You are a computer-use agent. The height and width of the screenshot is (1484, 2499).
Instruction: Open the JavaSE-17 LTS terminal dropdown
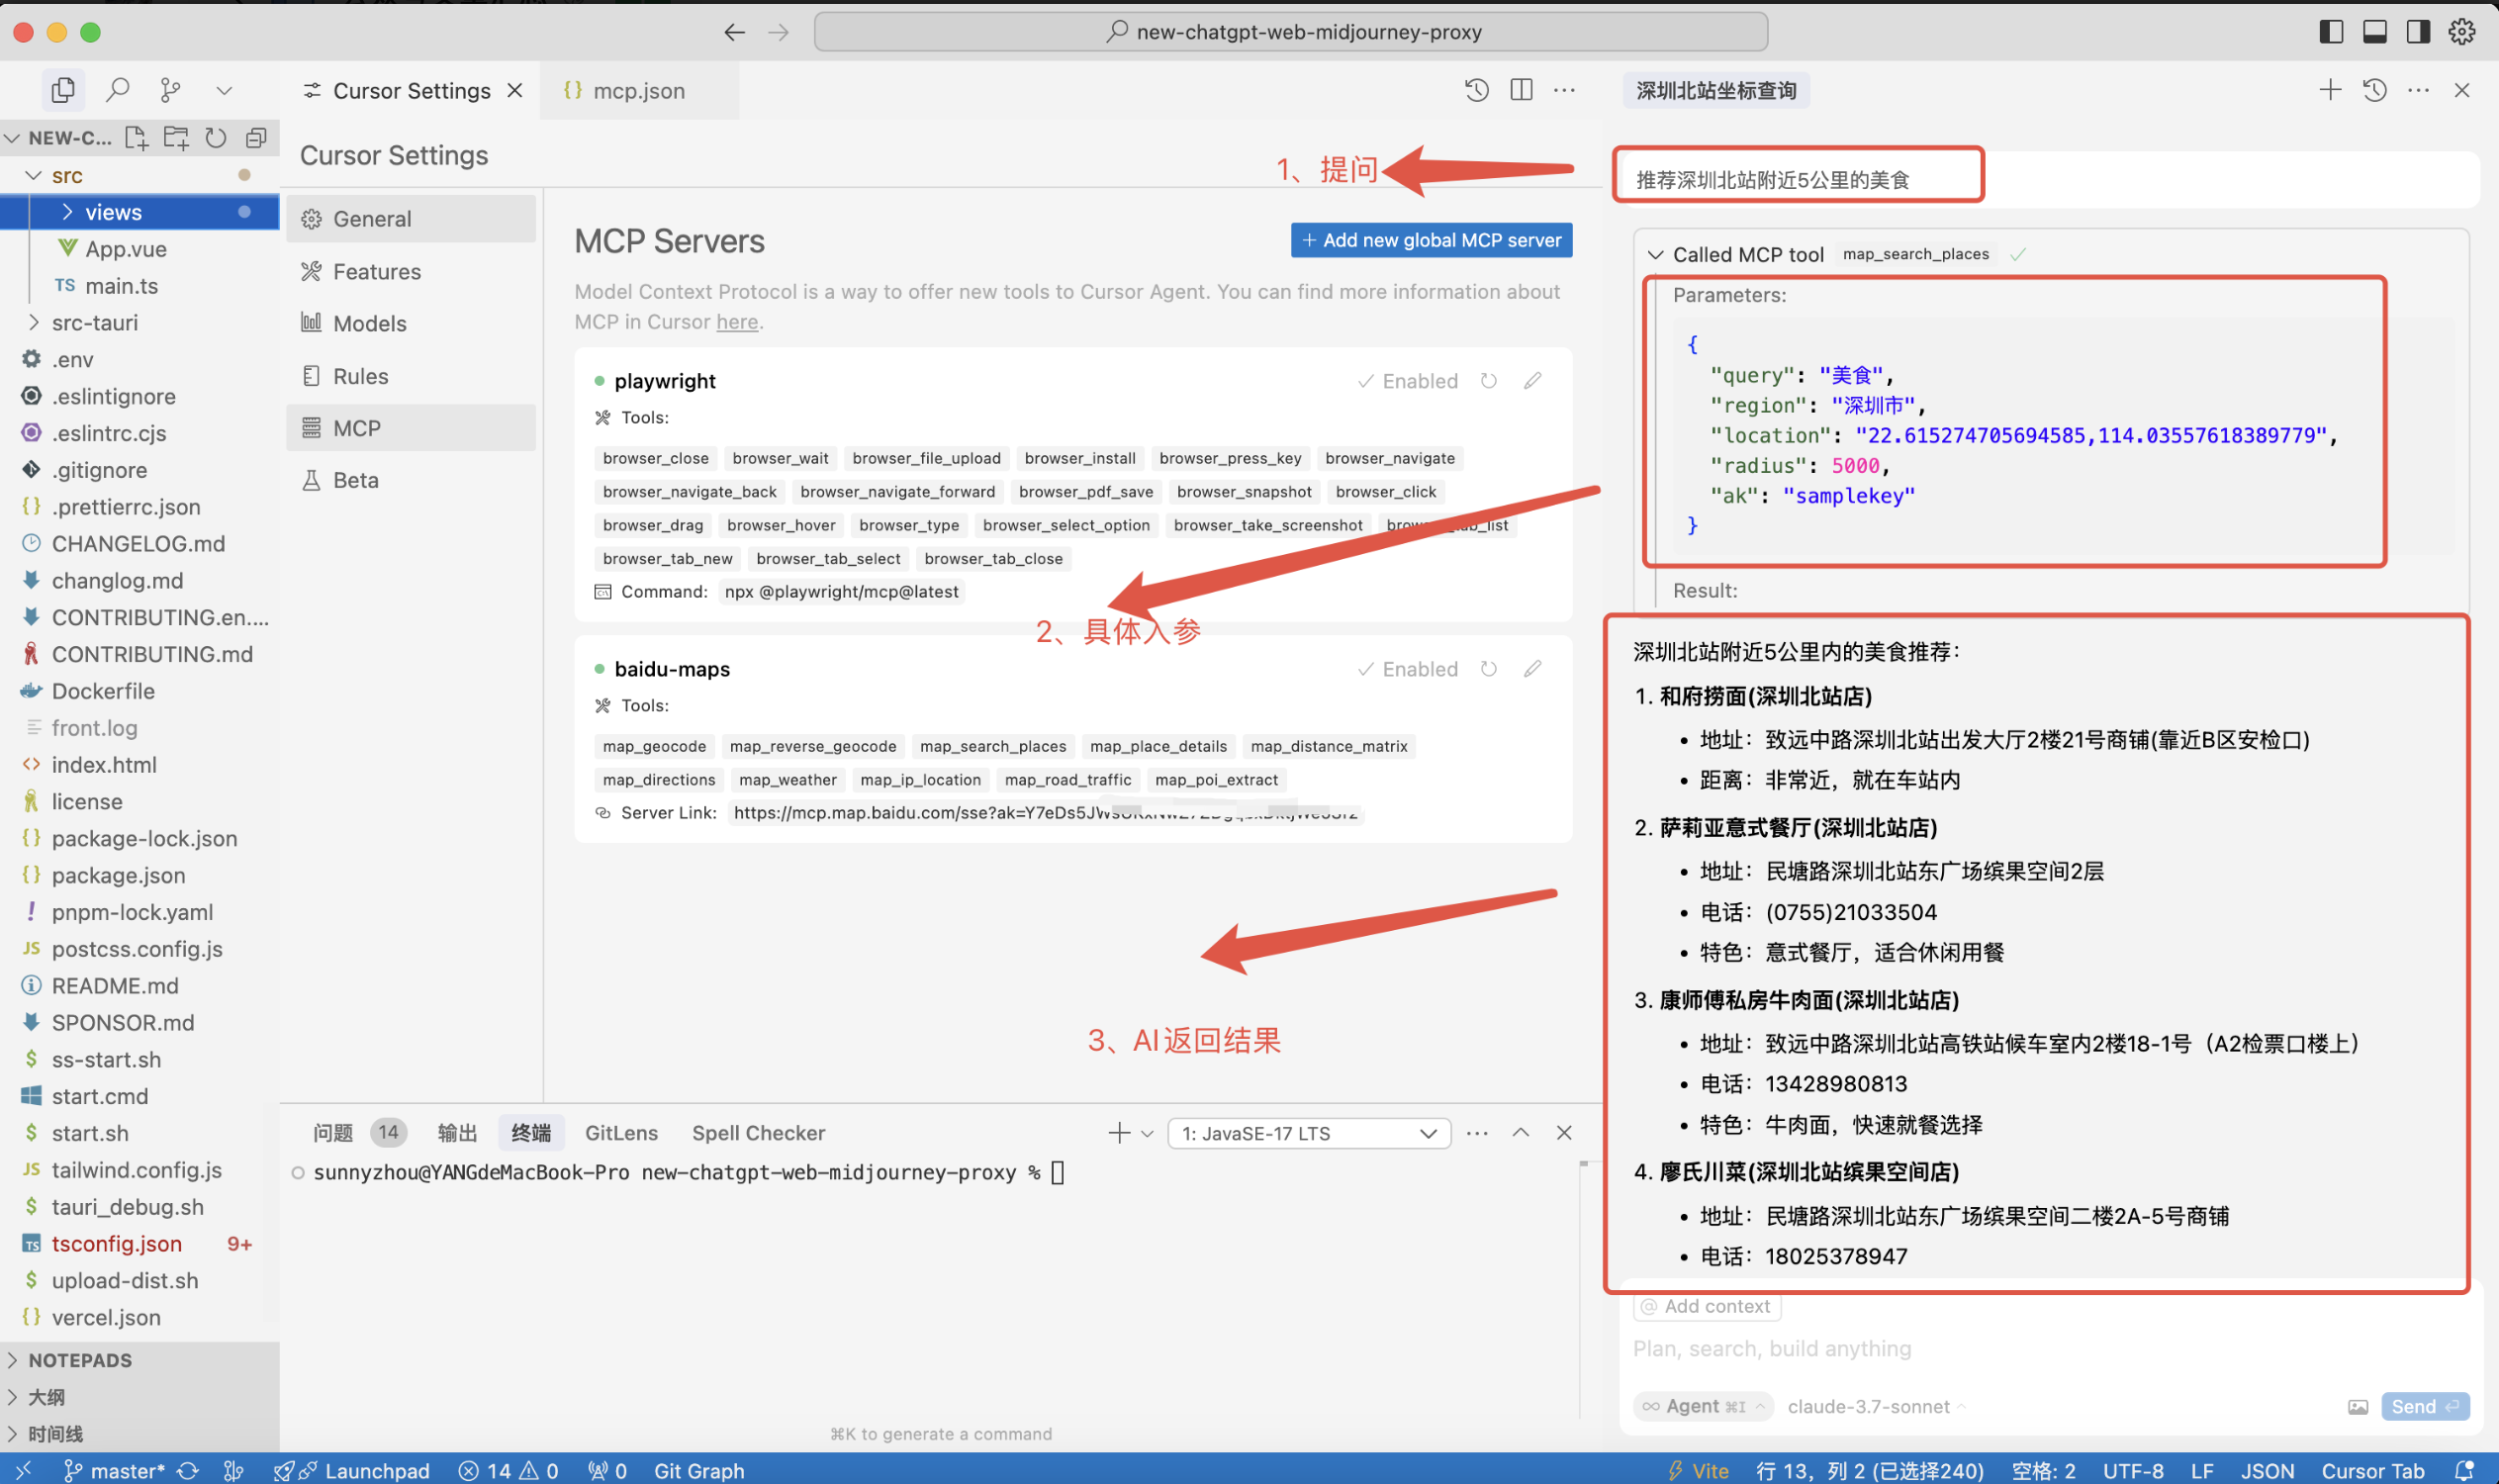click(x=1308, y=1133)
